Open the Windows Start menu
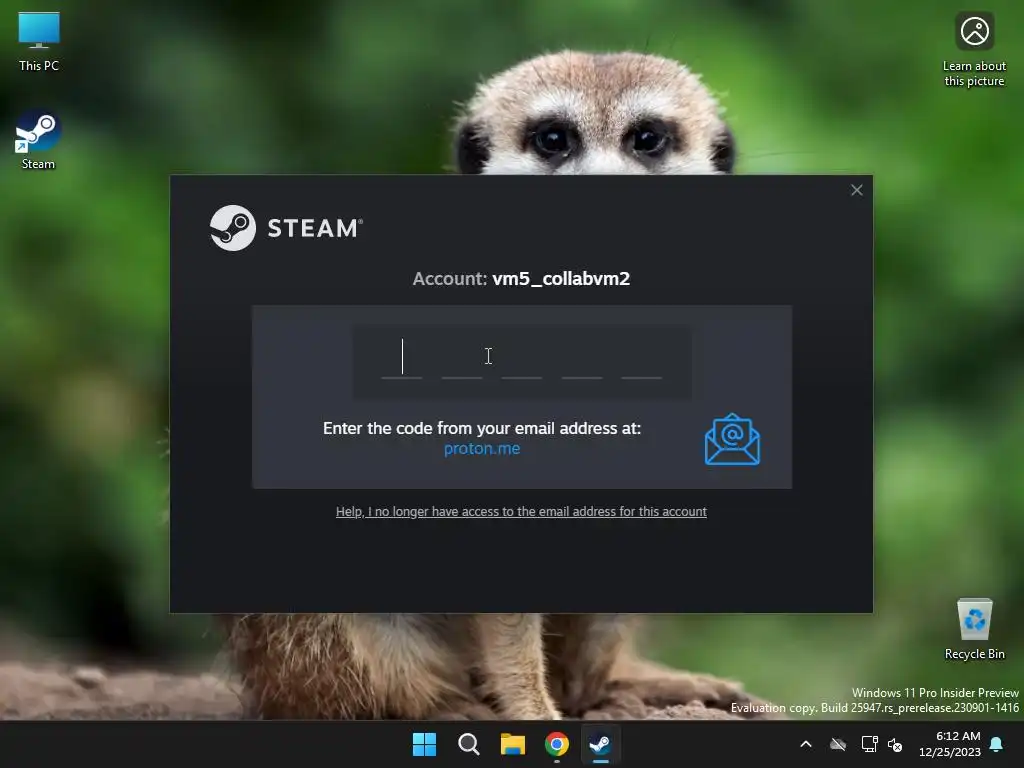The image size is (1024, 768). [424, 744]
